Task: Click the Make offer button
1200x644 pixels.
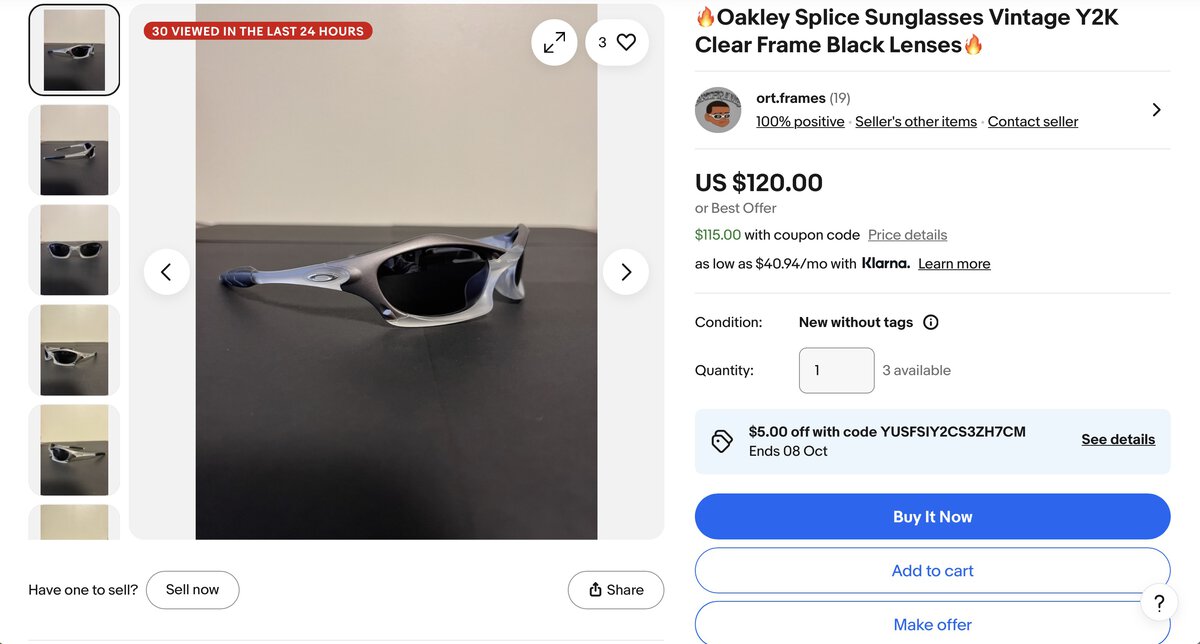Action: 932,625
